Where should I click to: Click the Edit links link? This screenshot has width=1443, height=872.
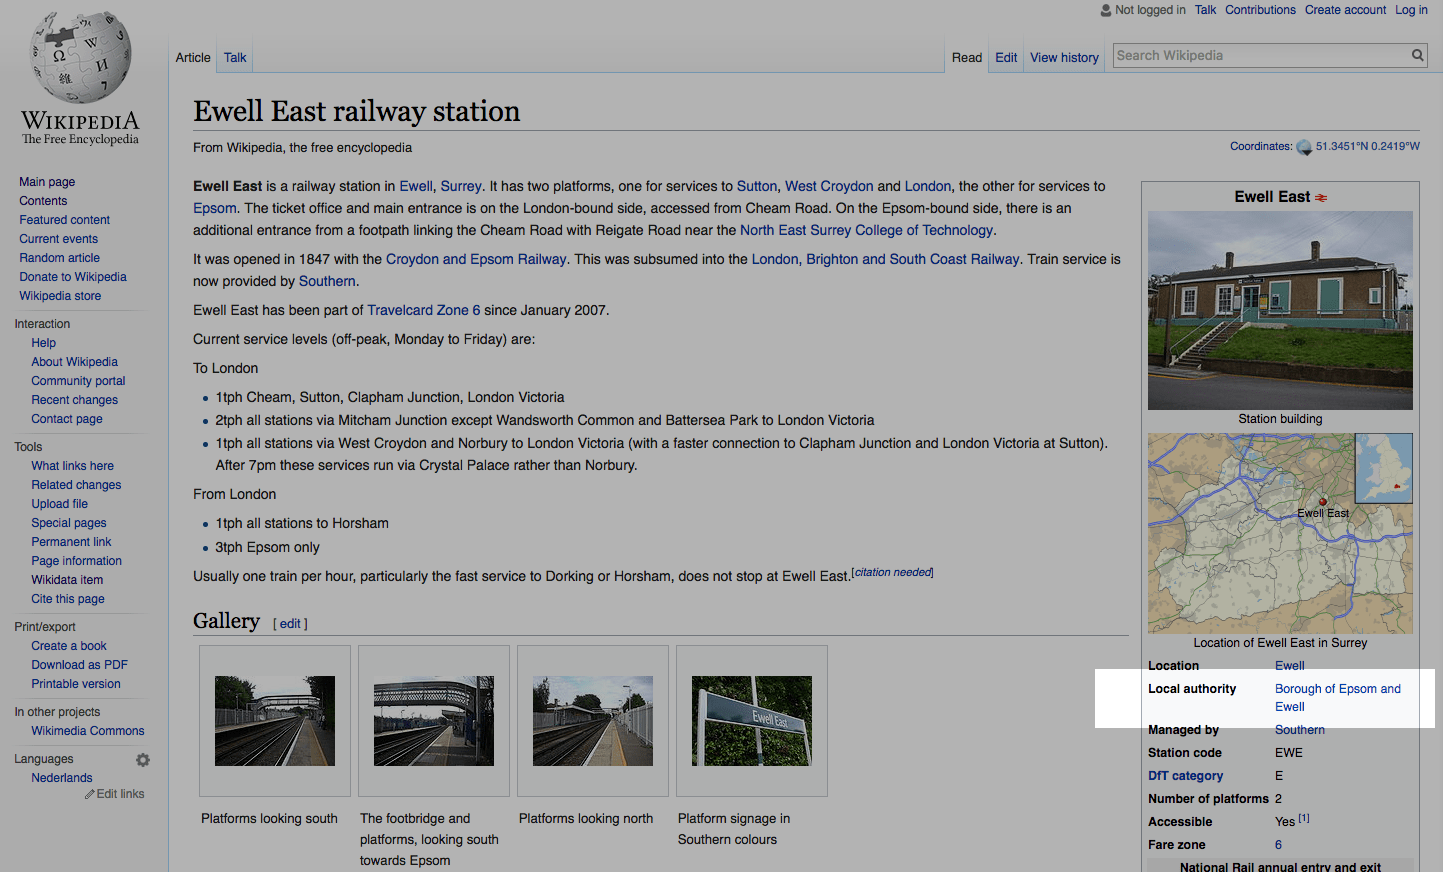(x=120, y=794)
